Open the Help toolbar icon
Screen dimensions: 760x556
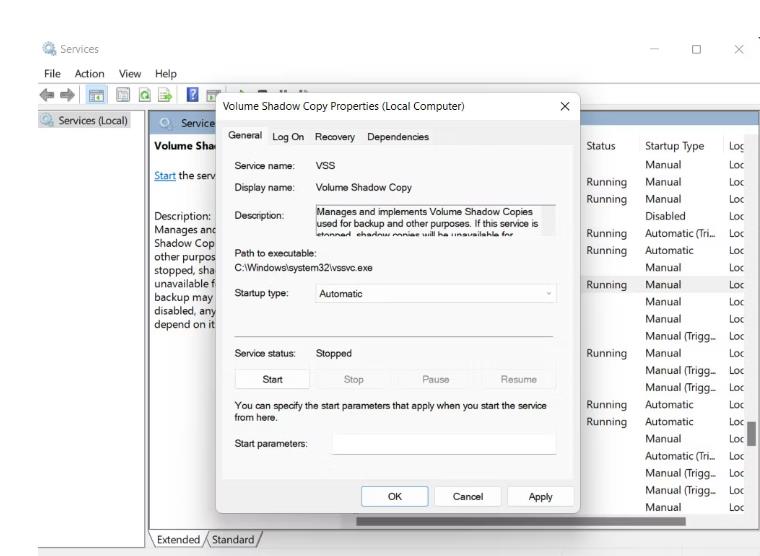192,94
